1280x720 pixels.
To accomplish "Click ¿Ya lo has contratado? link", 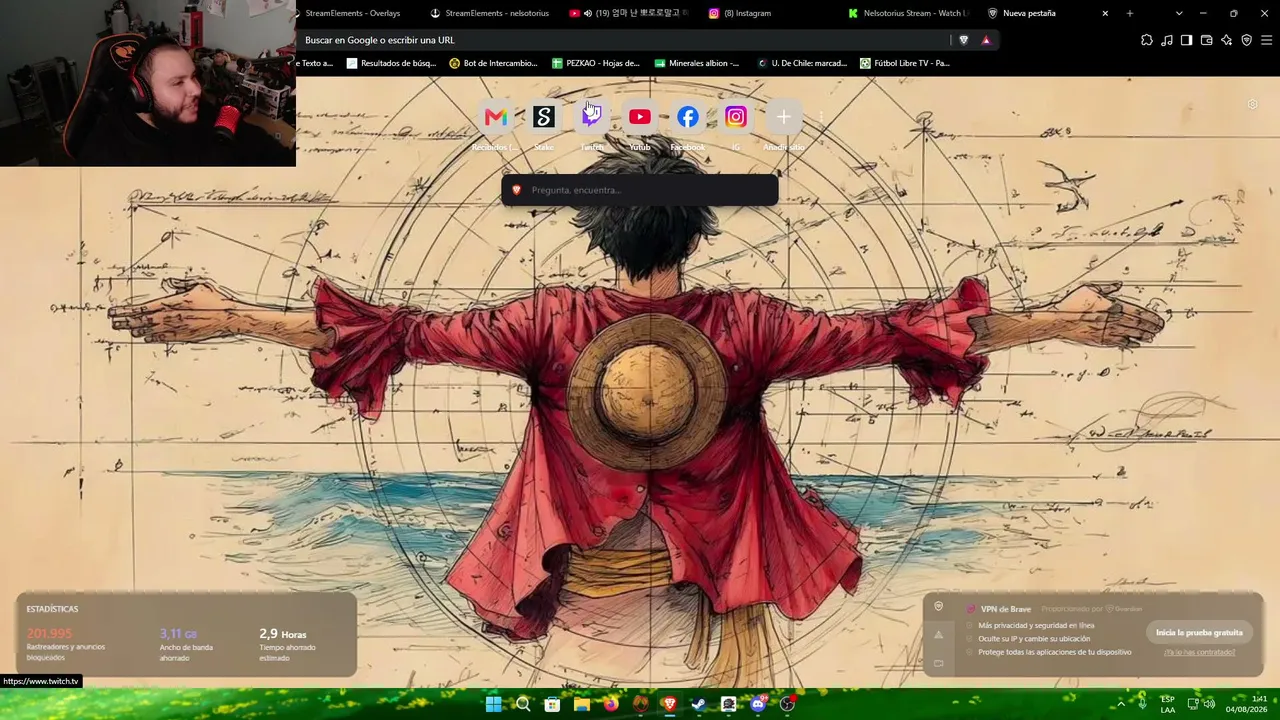I will click(1199, 652).
